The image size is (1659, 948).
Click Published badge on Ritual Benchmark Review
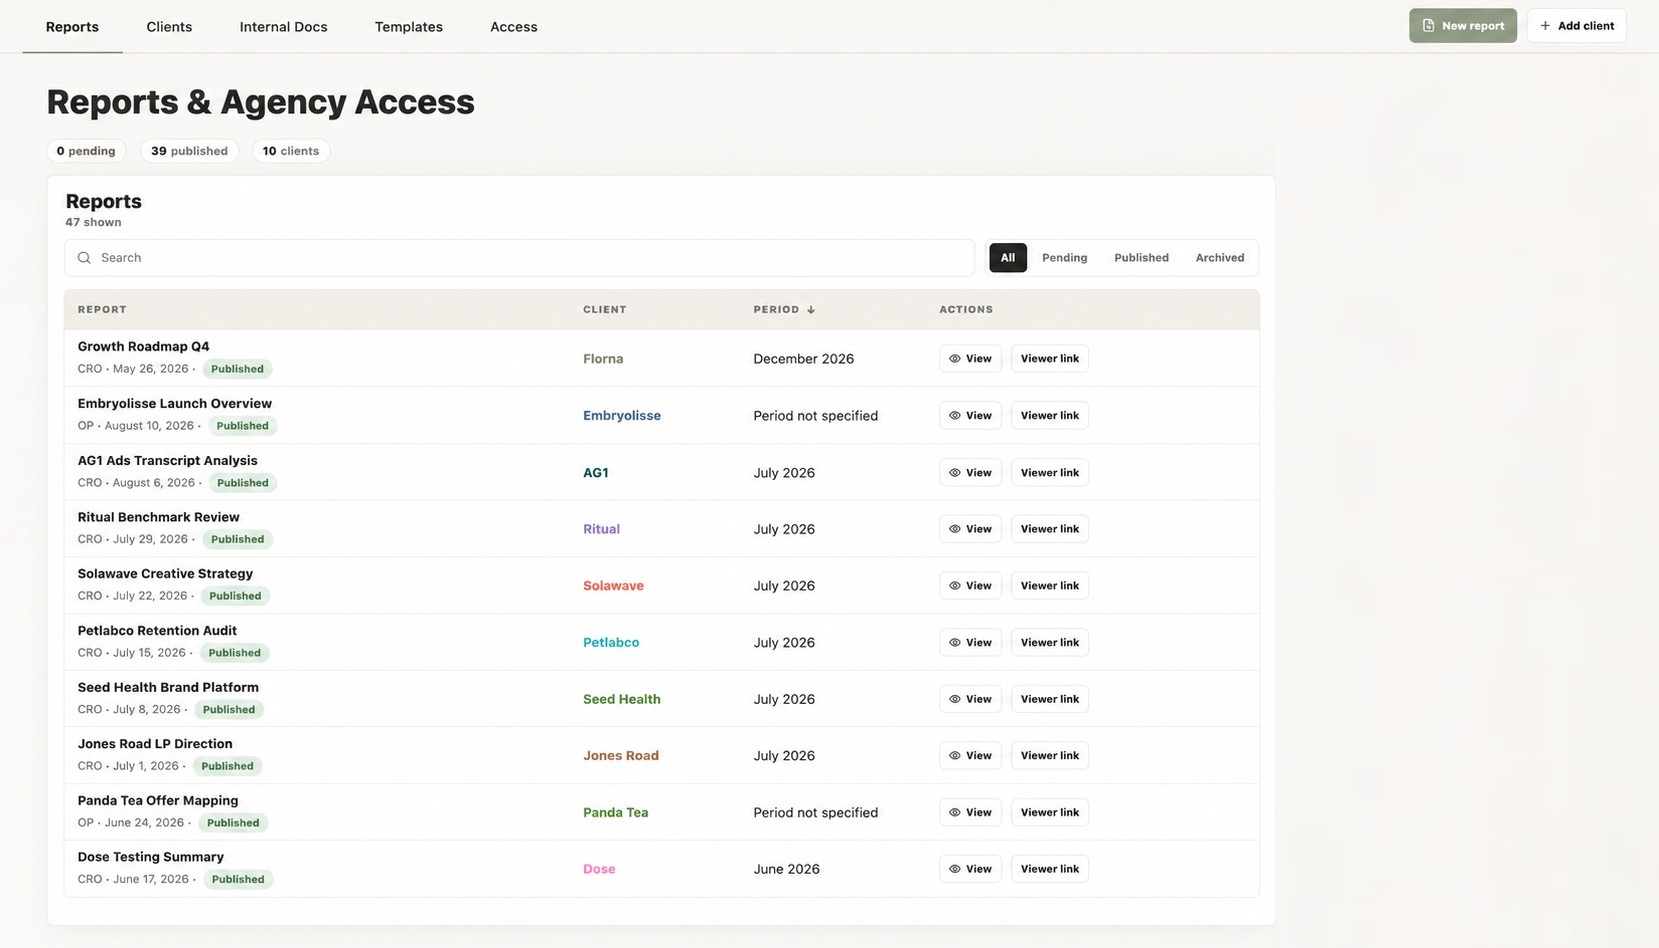point(238,539)
